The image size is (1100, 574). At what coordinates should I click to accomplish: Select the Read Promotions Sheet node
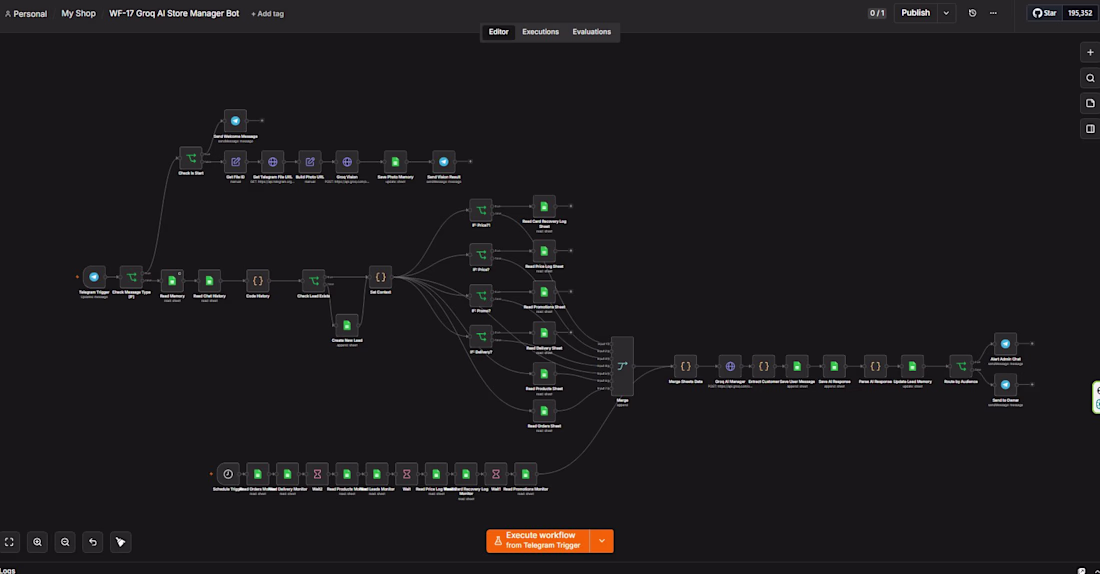(544, 292)
